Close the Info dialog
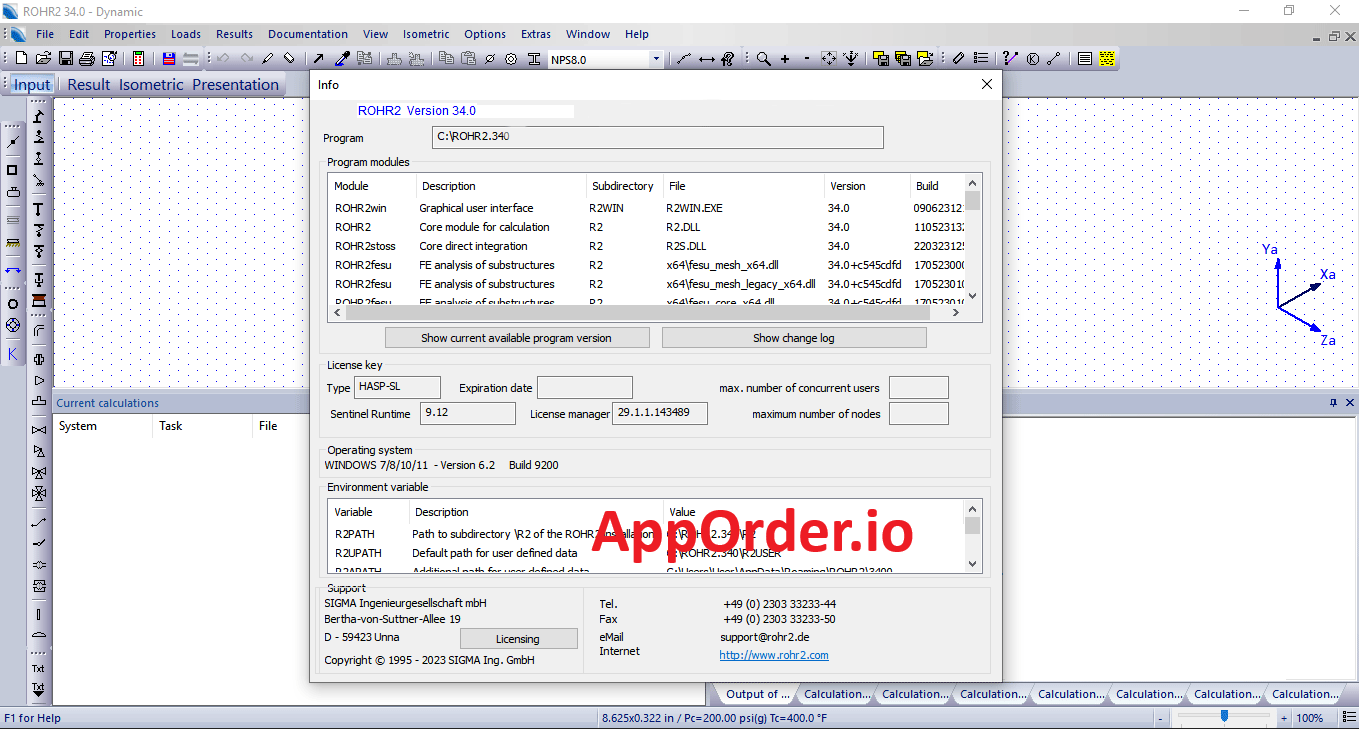Screen dimensions: 1359x729 pos(987,84)
